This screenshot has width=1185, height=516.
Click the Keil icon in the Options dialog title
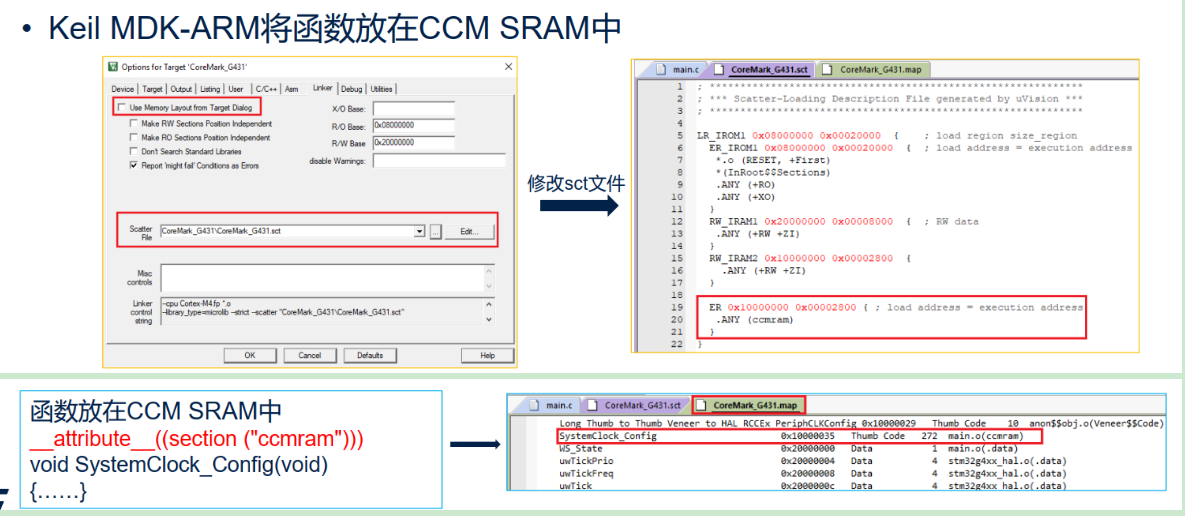[113, 67]
